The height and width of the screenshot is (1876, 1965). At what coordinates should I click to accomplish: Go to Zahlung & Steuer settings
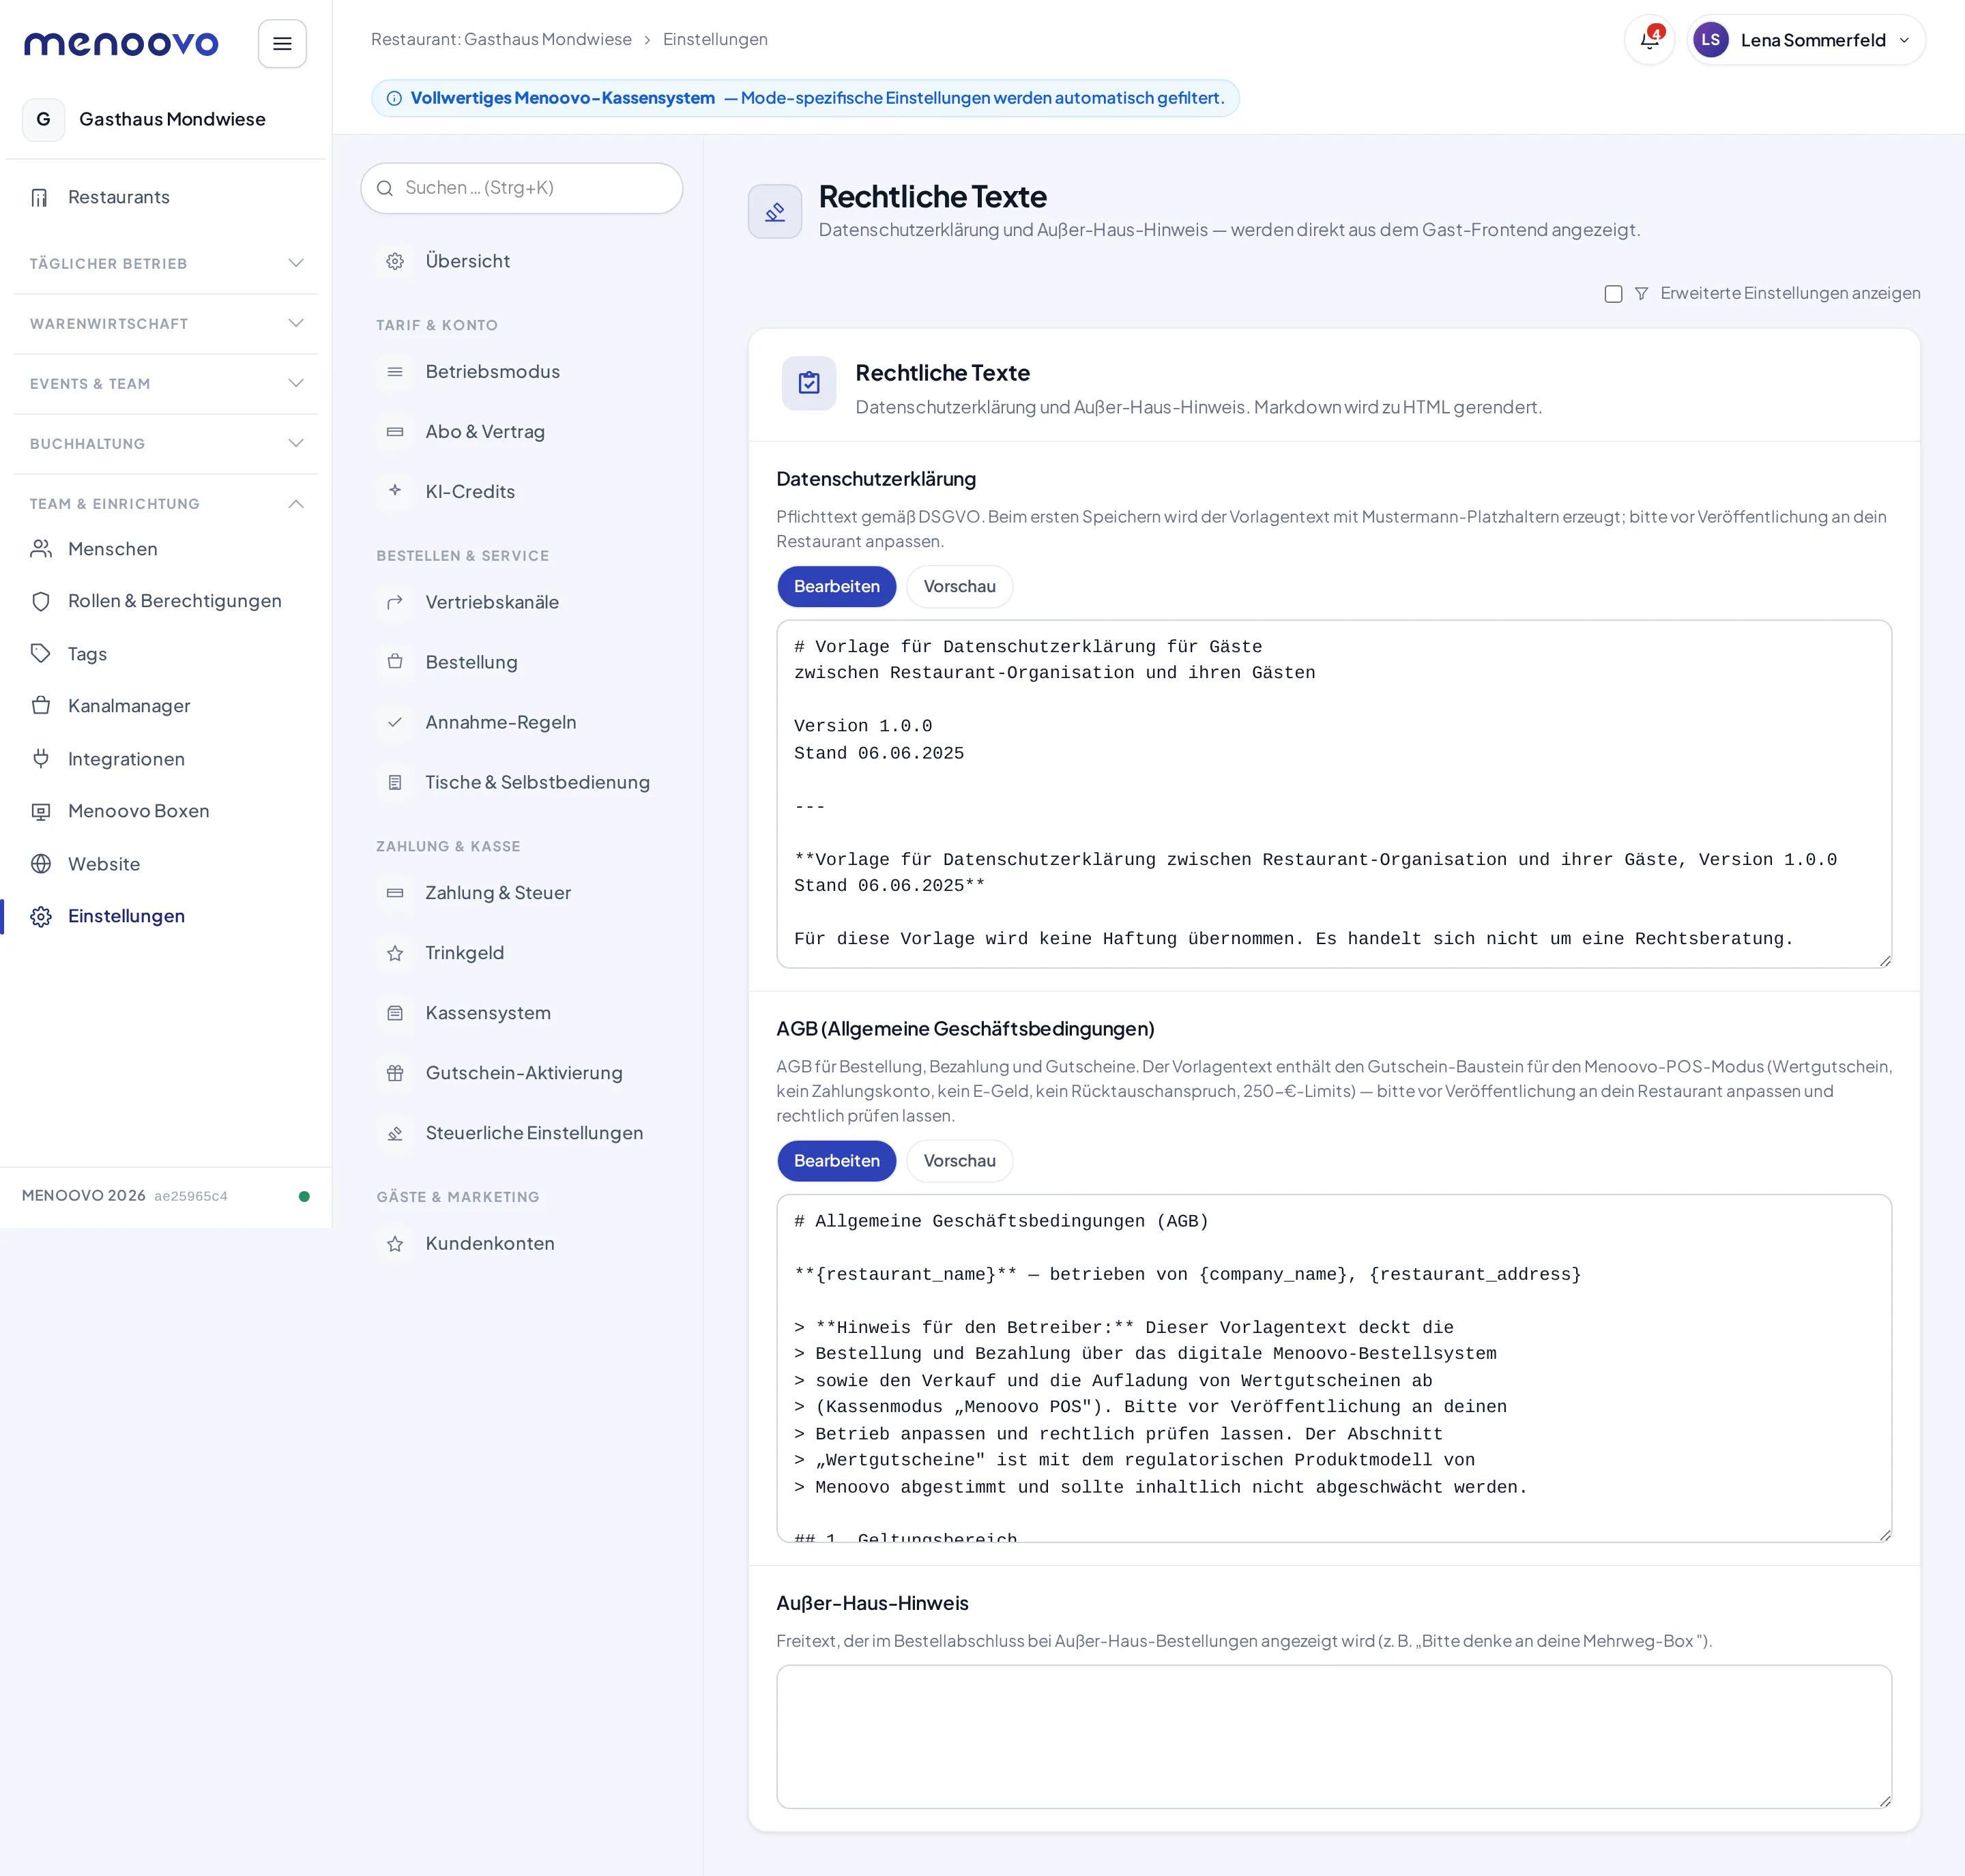point(521,893)
